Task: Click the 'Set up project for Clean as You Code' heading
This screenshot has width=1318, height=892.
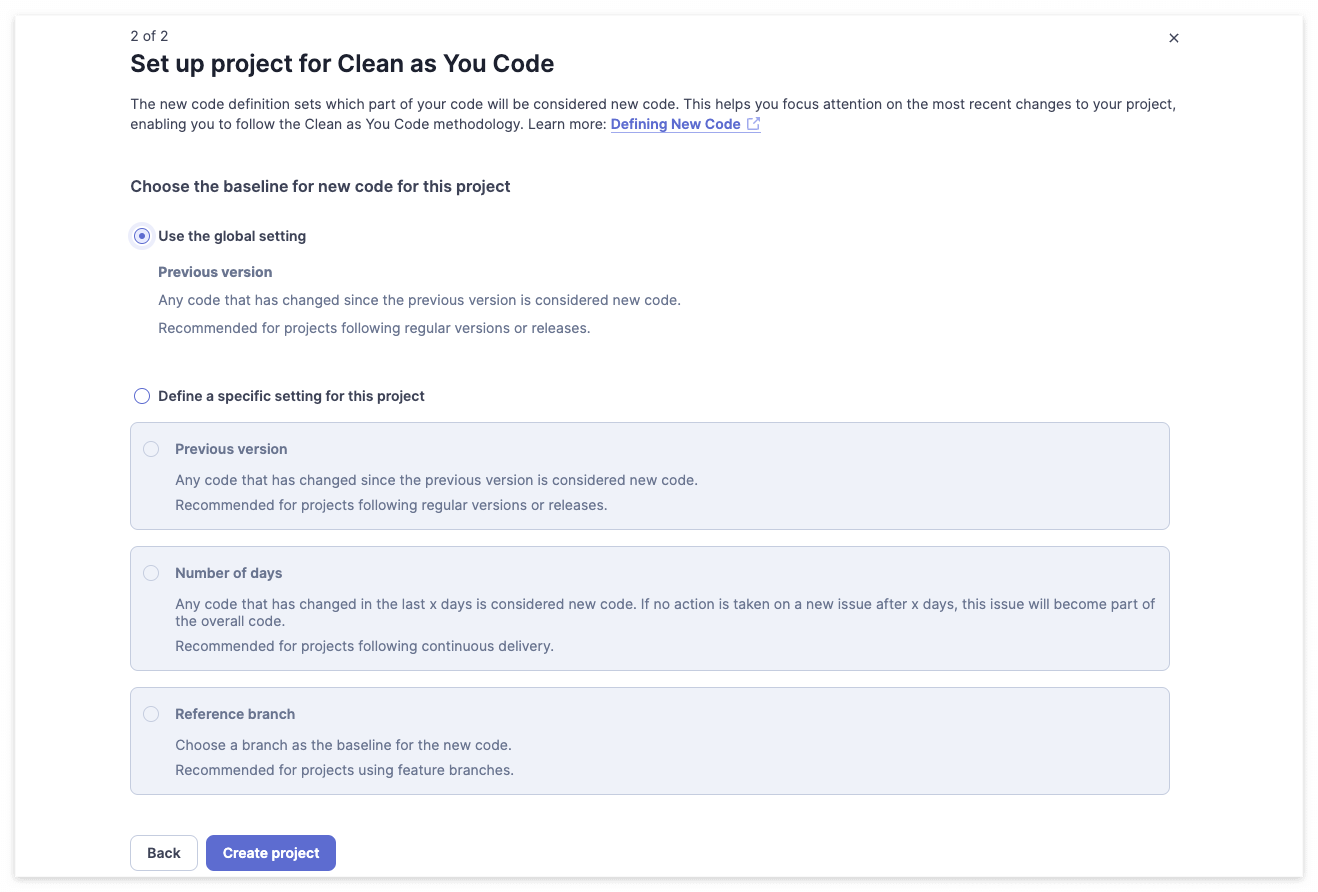Action: pos(342,64)
